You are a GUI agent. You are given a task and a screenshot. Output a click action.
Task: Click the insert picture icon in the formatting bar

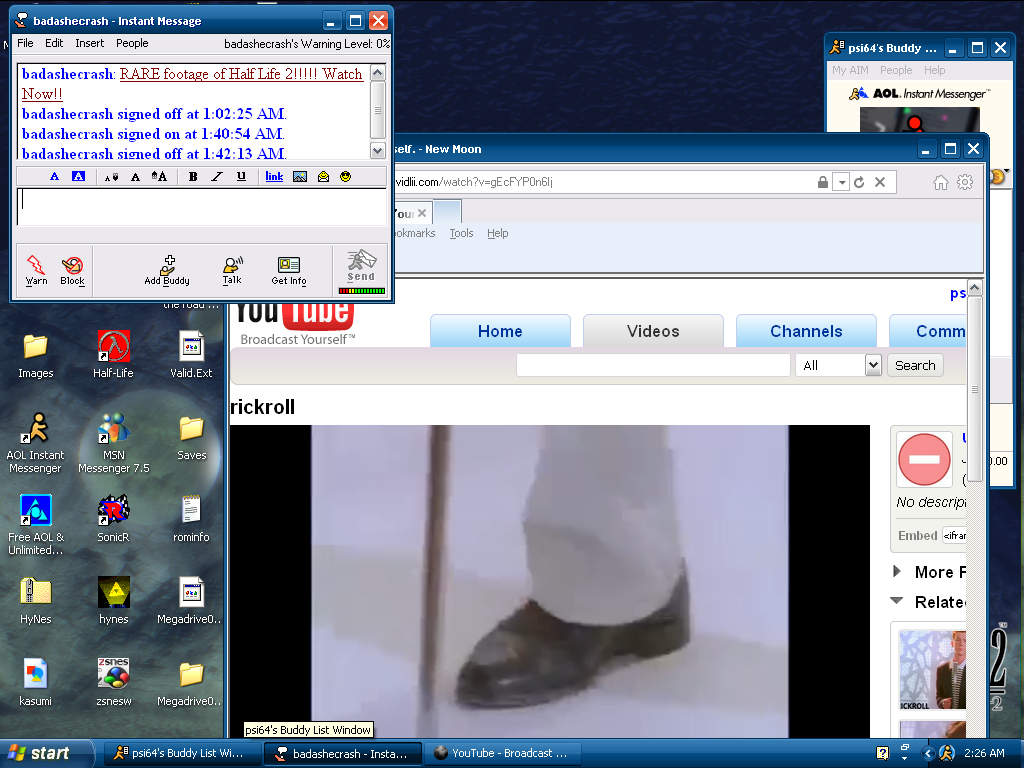pos(299,177)
